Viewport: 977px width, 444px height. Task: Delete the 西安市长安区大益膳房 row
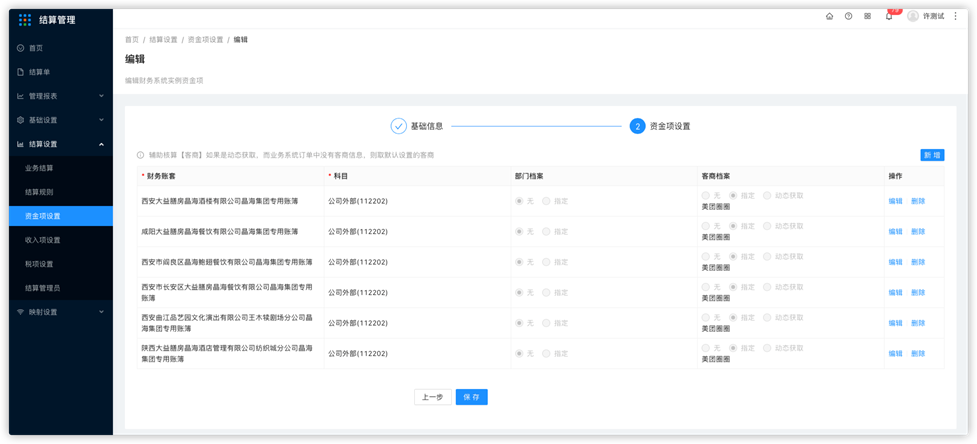[x=918, y=293]
